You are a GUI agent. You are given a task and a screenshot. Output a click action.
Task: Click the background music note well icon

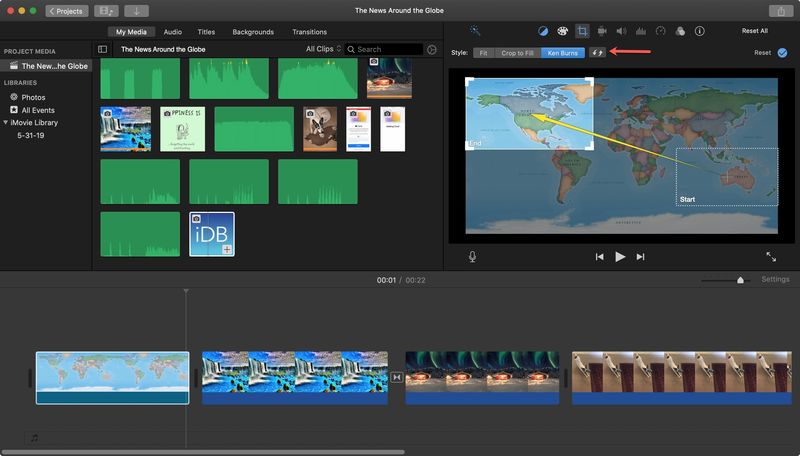coord(34,438)
